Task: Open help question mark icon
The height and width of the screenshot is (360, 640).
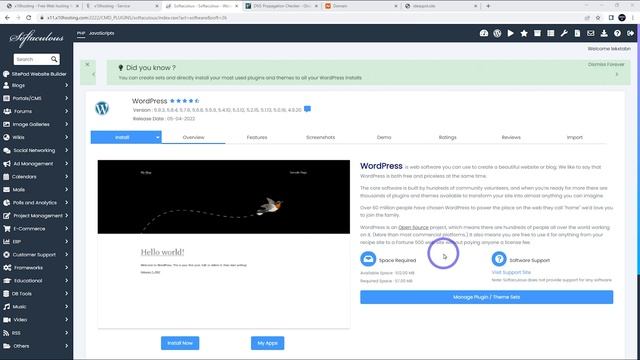Action: pos(617,33)
